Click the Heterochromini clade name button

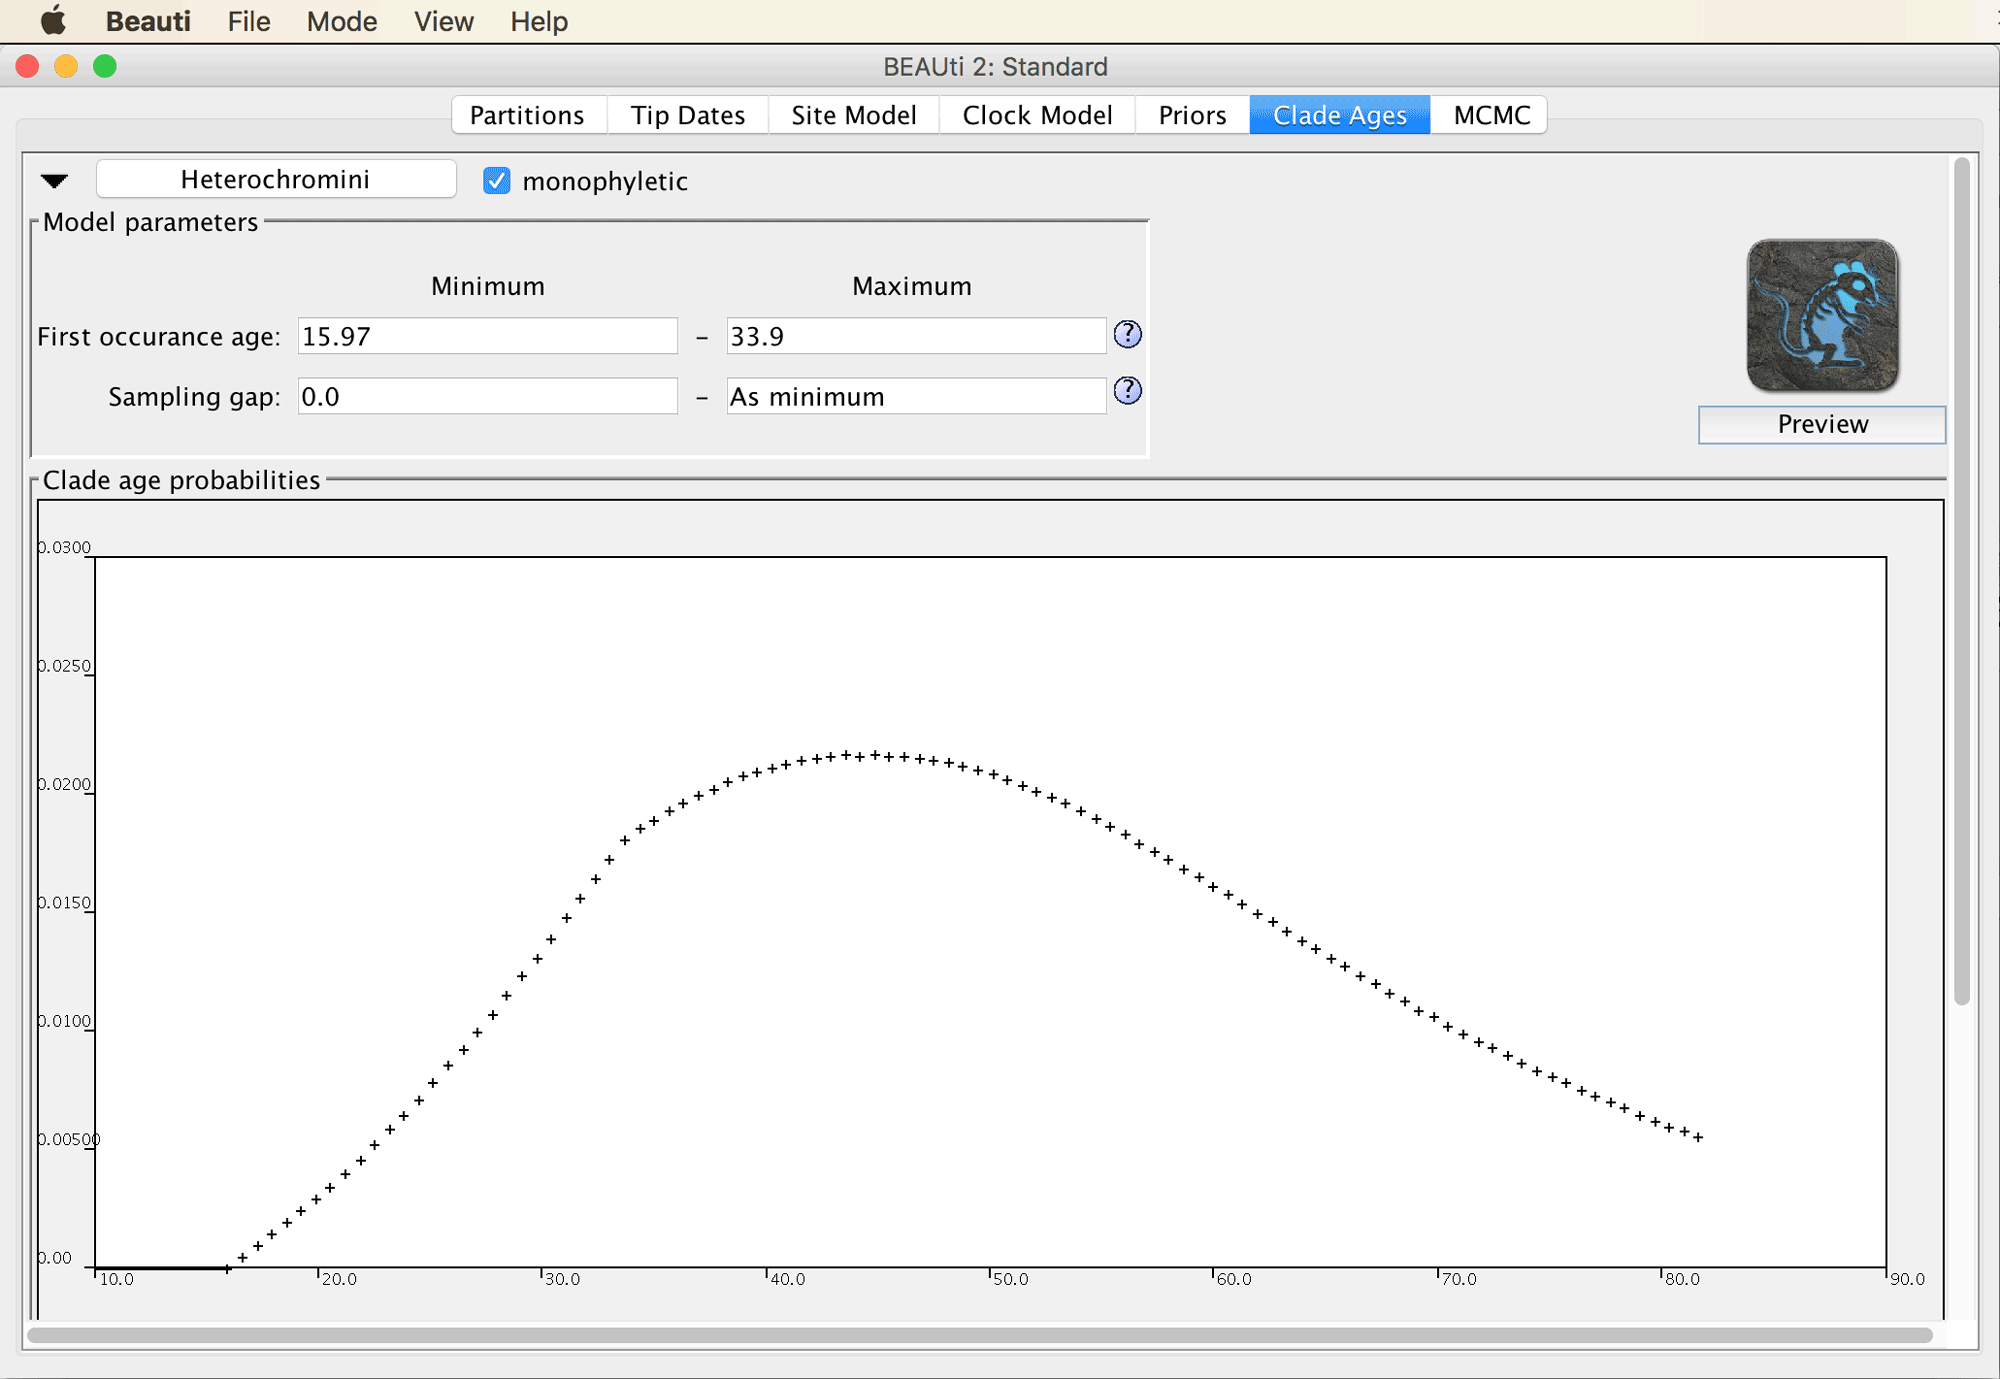[276, 180]
